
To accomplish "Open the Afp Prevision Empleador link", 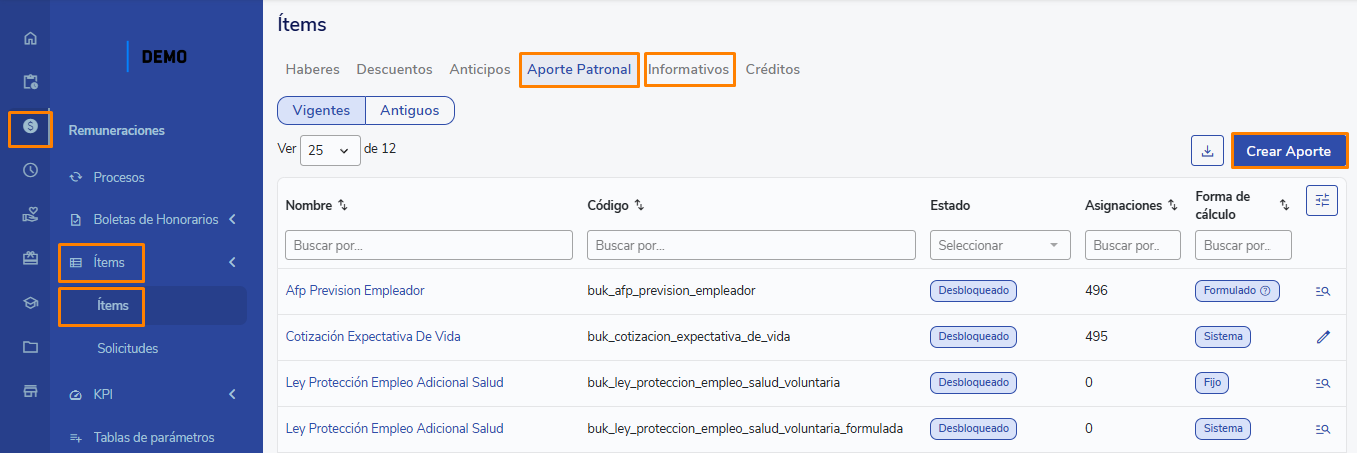I will coord(355,290).
